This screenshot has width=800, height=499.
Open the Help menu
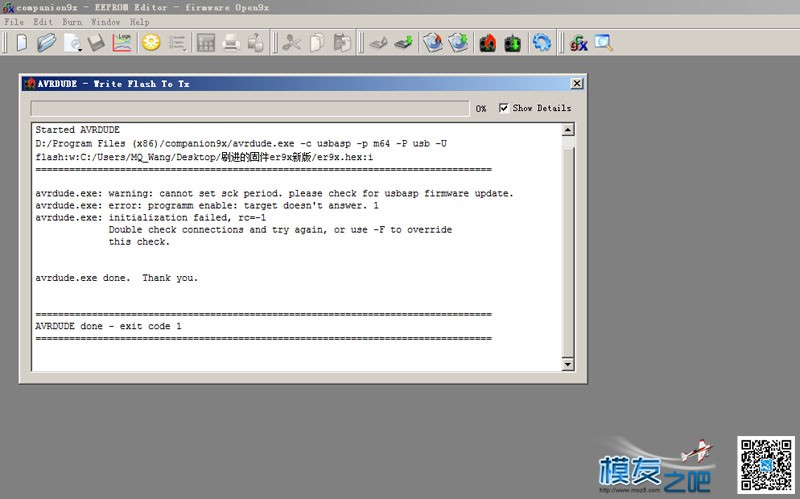pos(139,22)
